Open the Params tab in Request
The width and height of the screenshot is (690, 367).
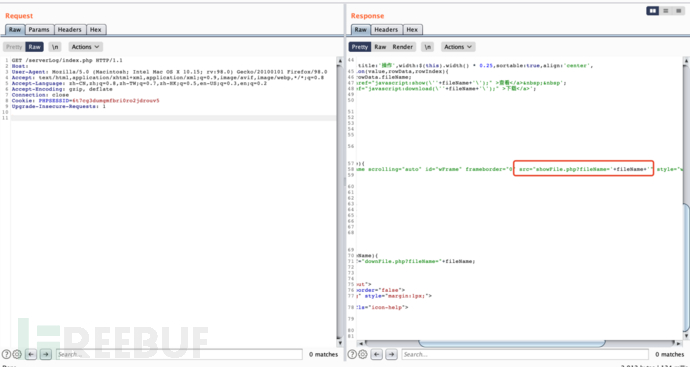pos(39,29)
